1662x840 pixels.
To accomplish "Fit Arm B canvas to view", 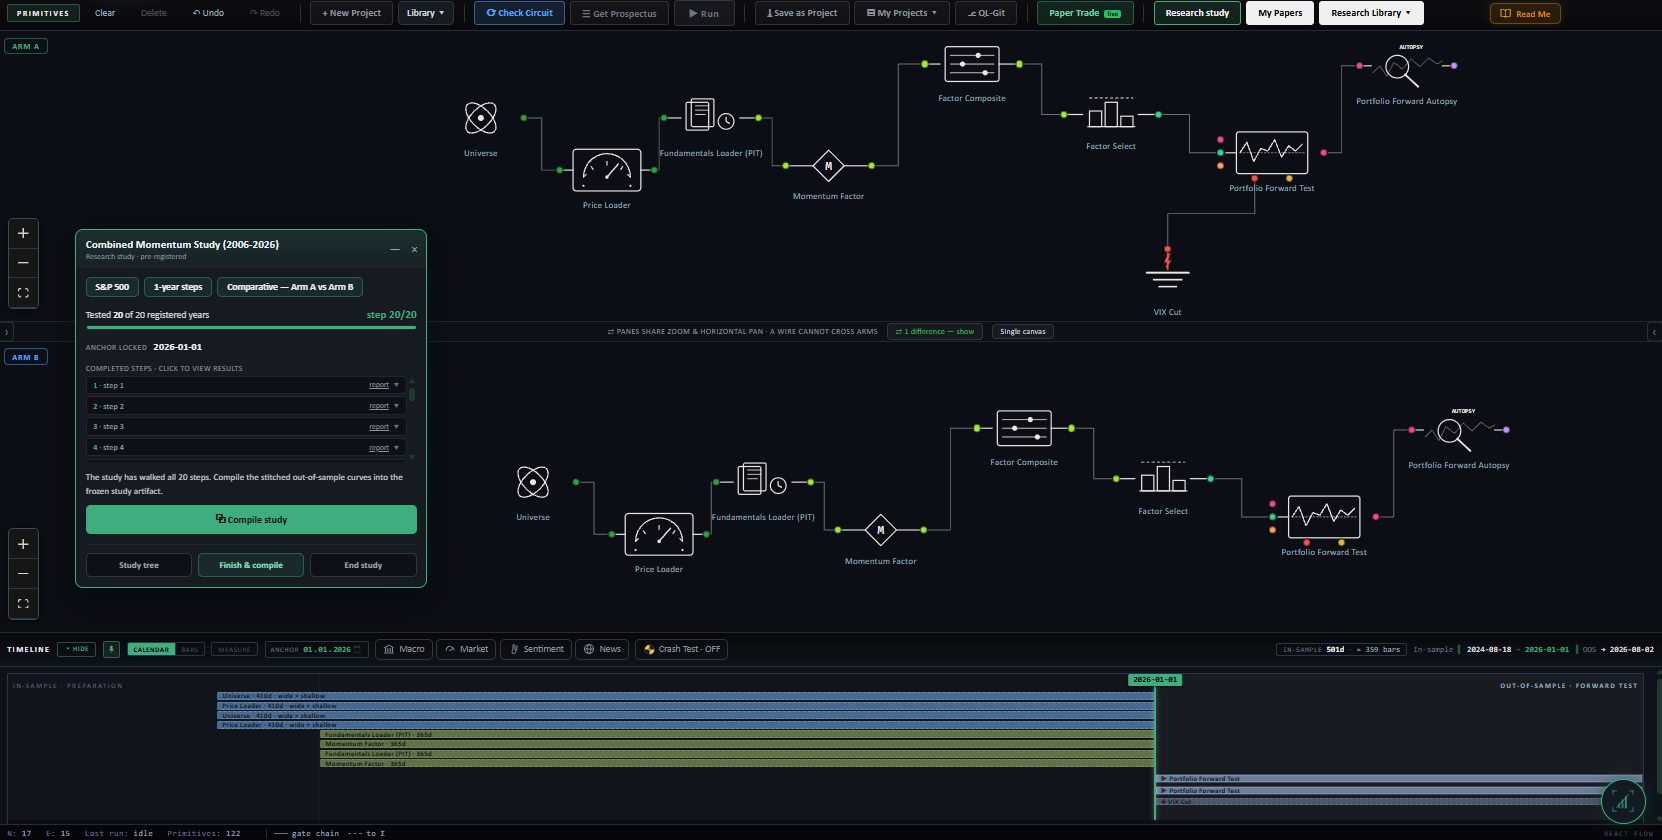I will point(23,604).
